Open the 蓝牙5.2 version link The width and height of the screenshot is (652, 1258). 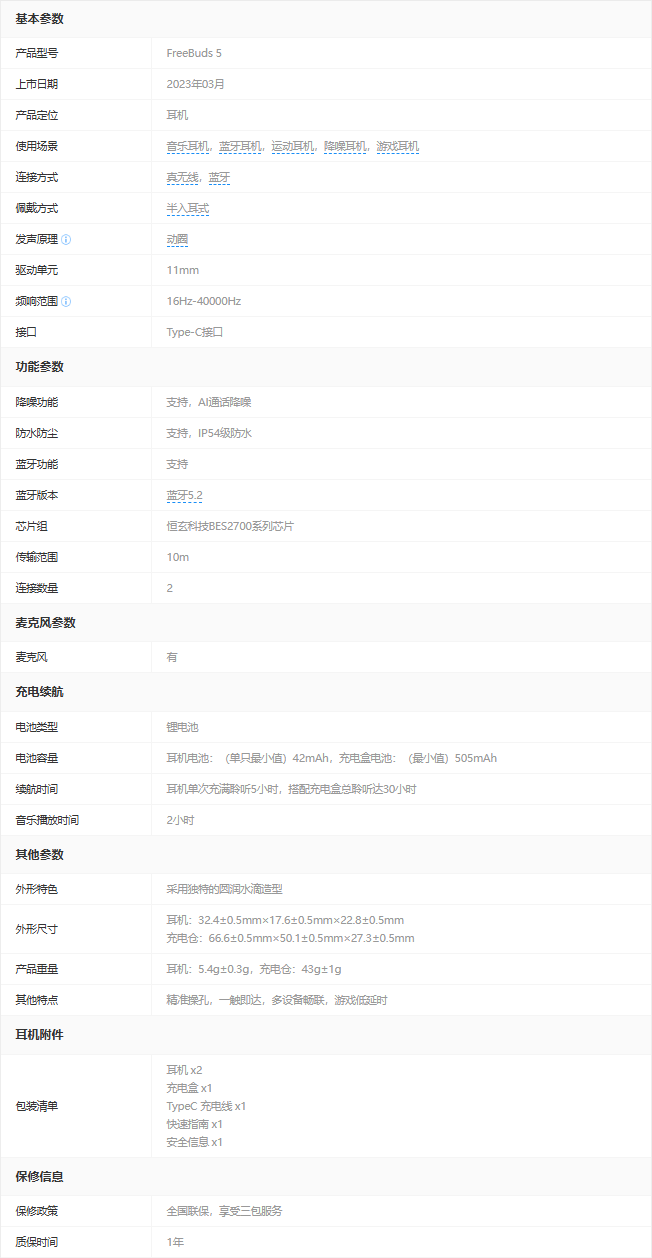[x=185, y=495]
